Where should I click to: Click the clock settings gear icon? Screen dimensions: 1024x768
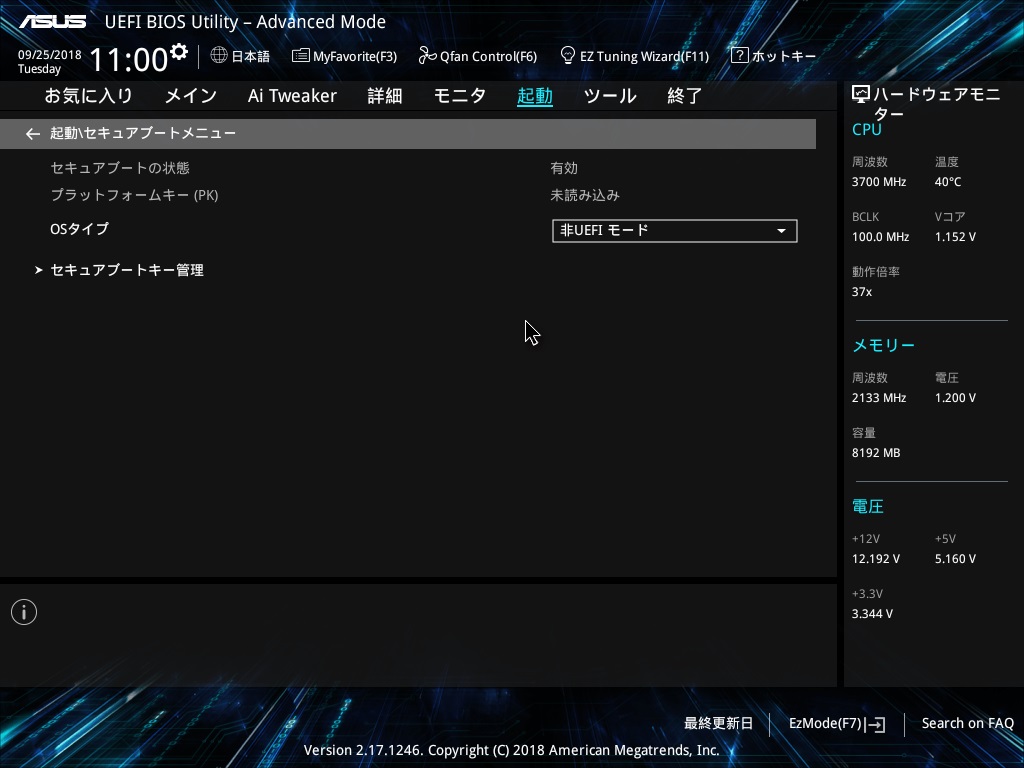pyautogui.click(x=178, y=51)
